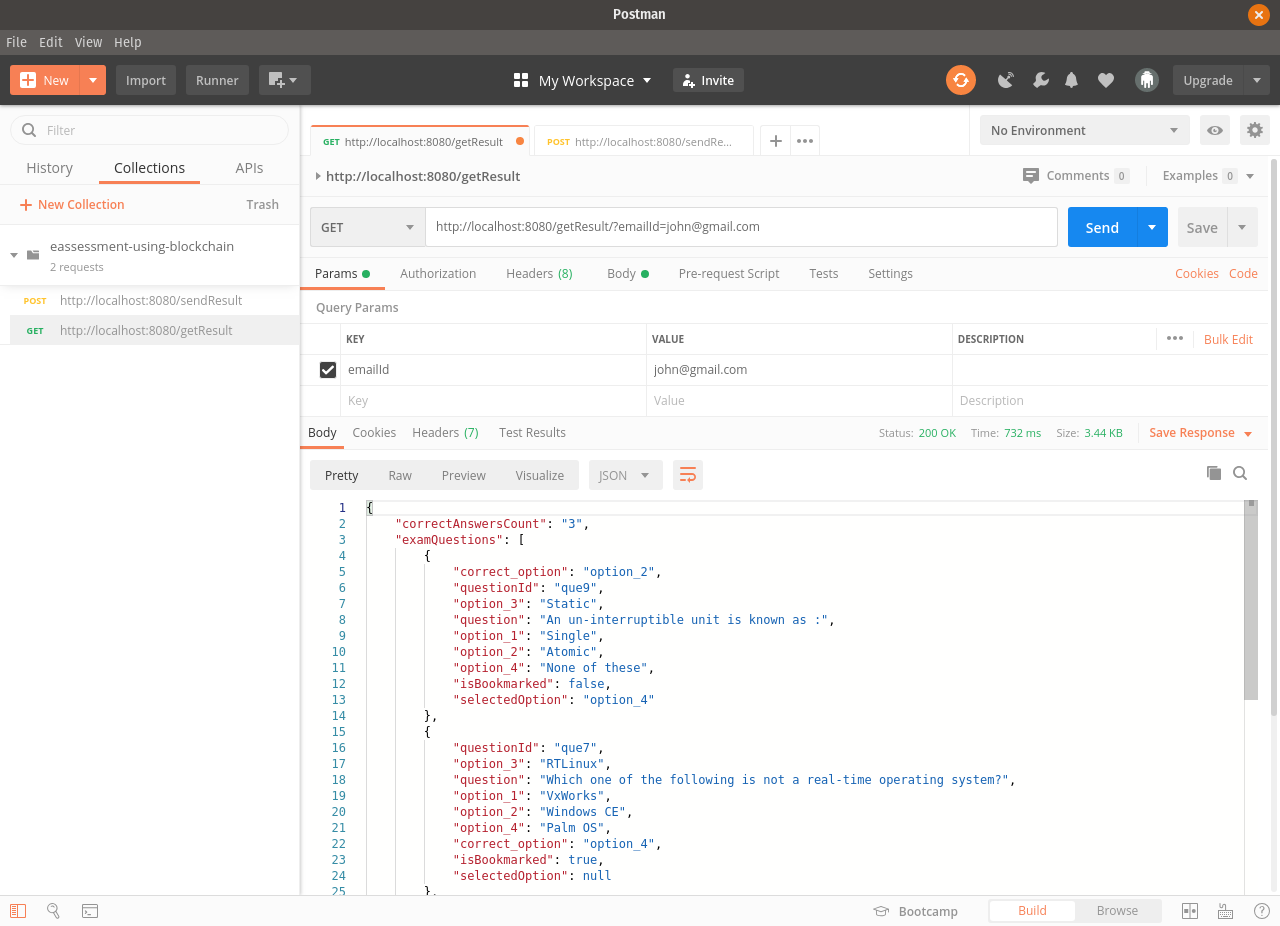Open Examples dropdown
The width and height of the screenshot is (1280, 926).
pos(1208,175)
